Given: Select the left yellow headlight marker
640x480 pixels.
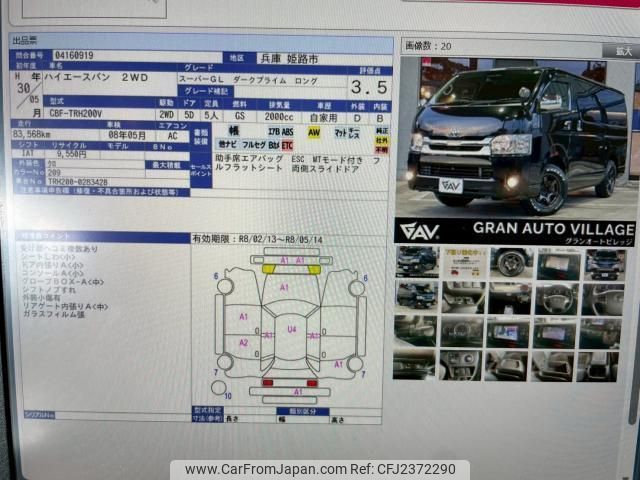Looking at the screenshot, I should tap(268, 269).
